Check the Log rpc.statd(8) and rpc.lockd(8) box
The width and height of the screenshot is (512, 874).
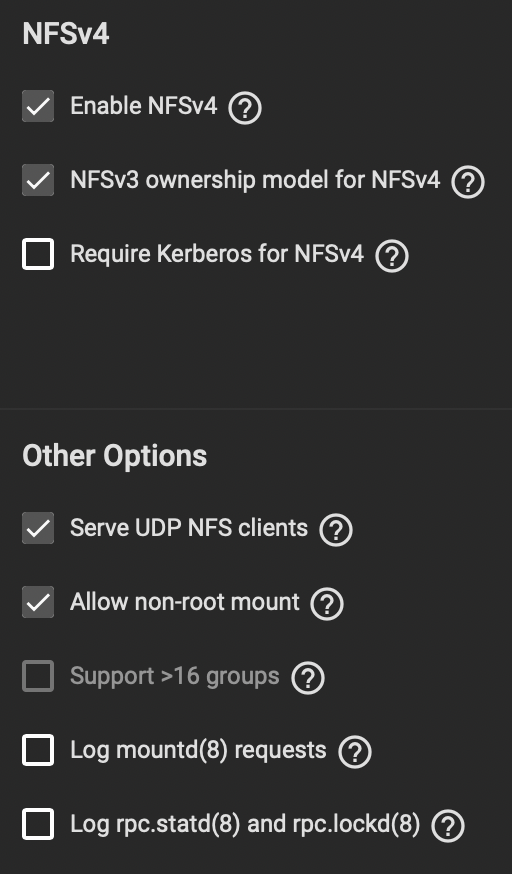click(x=38, y=824)
